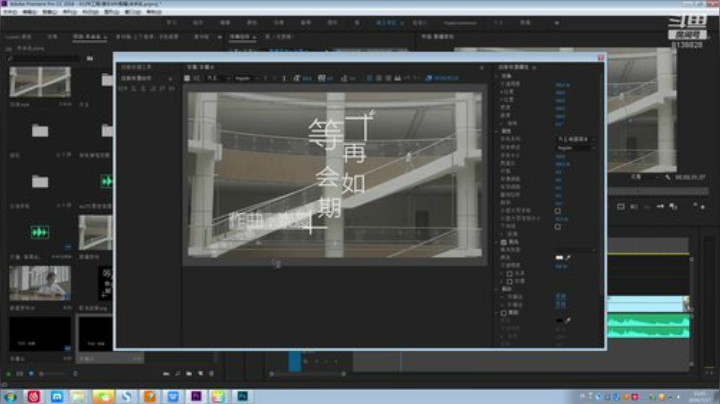Open program monitor settings wrench

point(668,177)
